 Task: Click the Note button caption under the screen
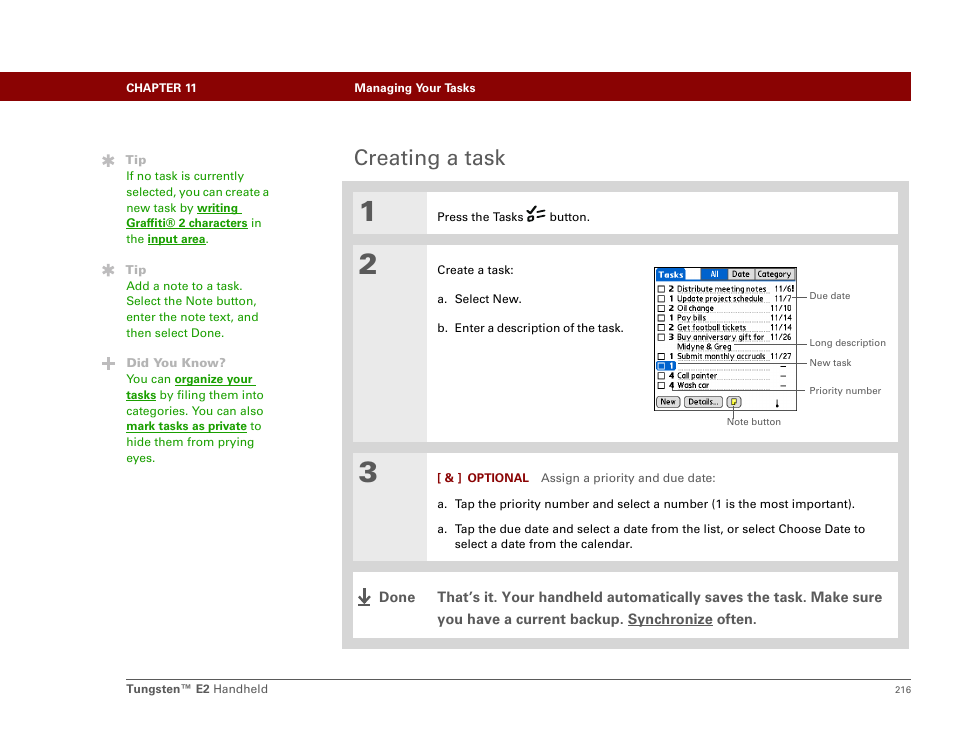[753, 422]
